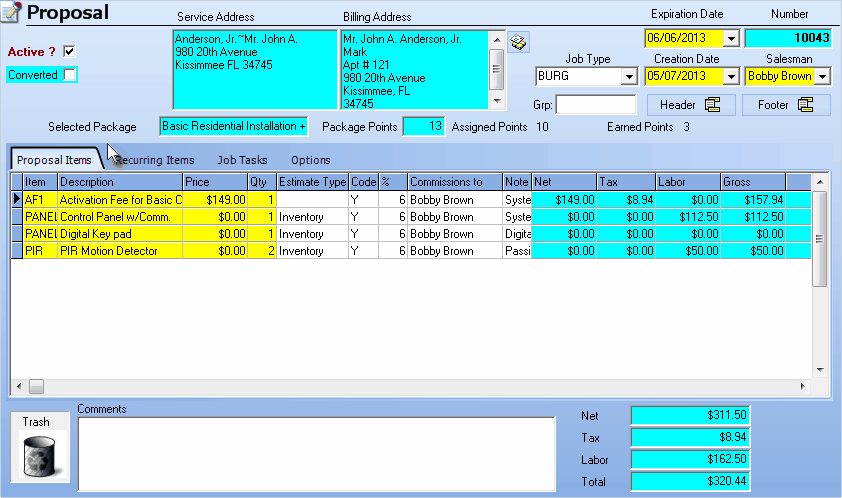Click the Selected Package field
Screen dimensions: 842x498
point(234,126)
